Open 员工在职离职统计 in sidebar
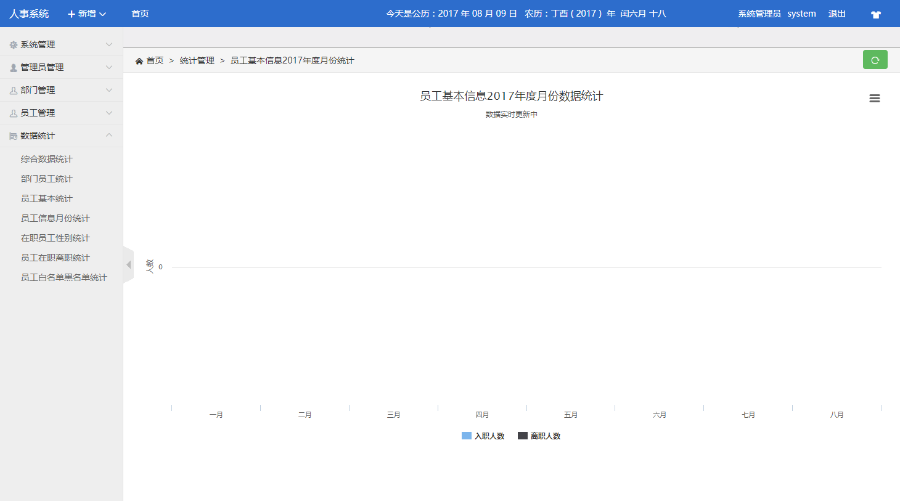Image resolution: width=900 pixels, height=501 pixels. [x=55, y=258]
